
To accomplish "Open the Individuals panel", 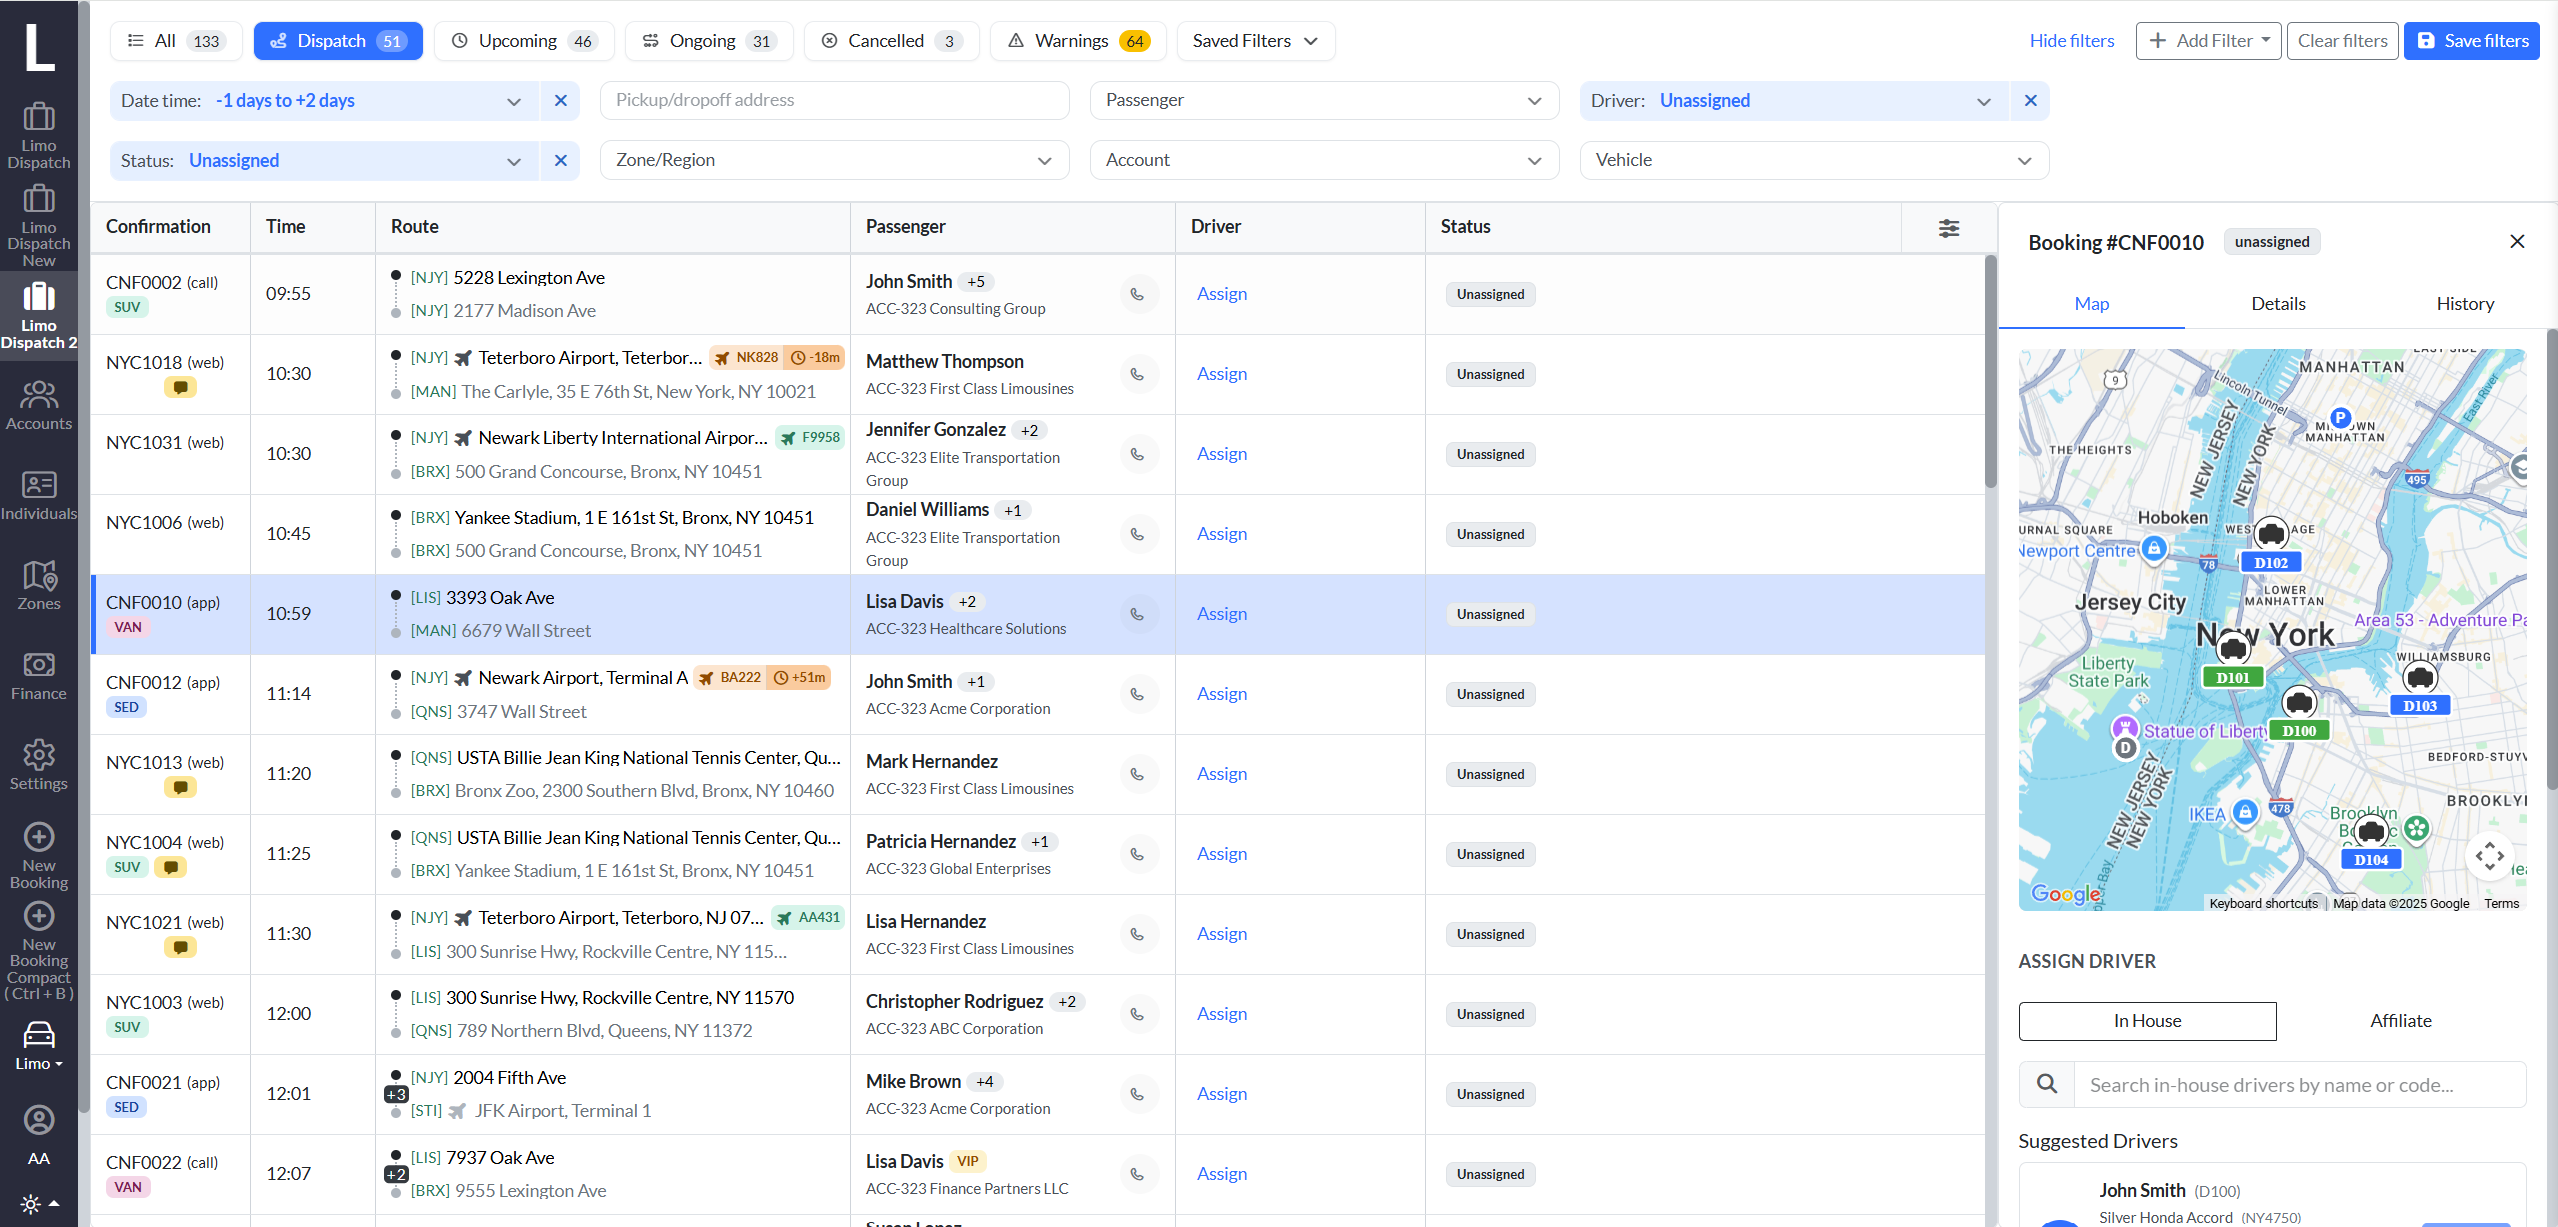I will [x=38, y=493].
